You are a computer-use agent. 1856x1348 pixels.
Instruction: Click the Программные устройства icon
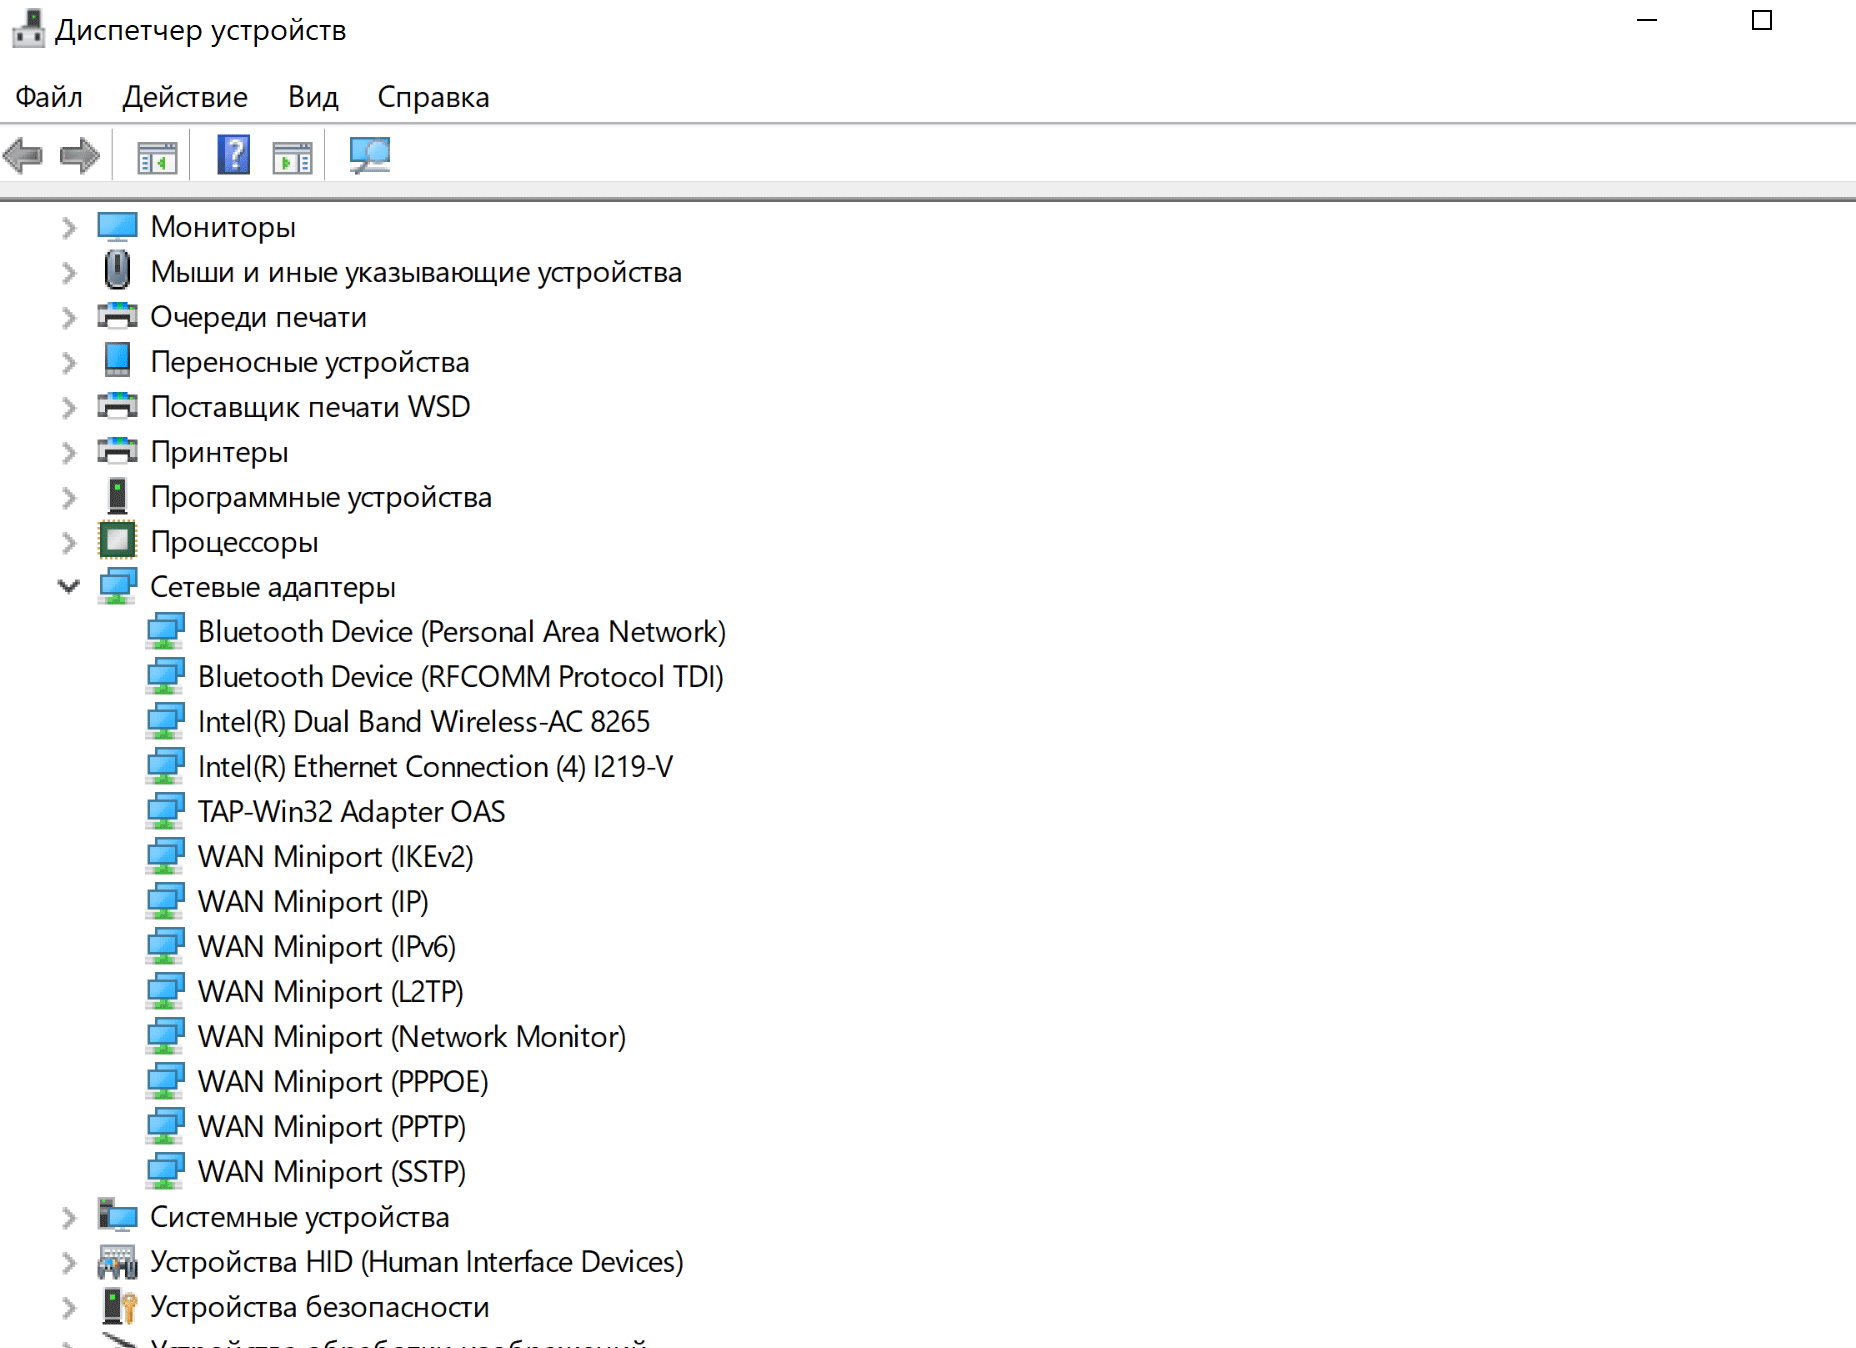click(x=117, y=496)
